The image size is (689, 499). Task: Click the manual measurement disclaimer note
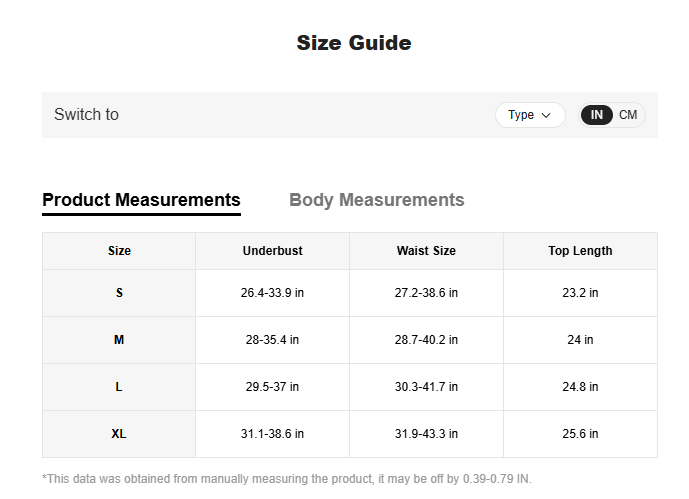click(300, 479)
